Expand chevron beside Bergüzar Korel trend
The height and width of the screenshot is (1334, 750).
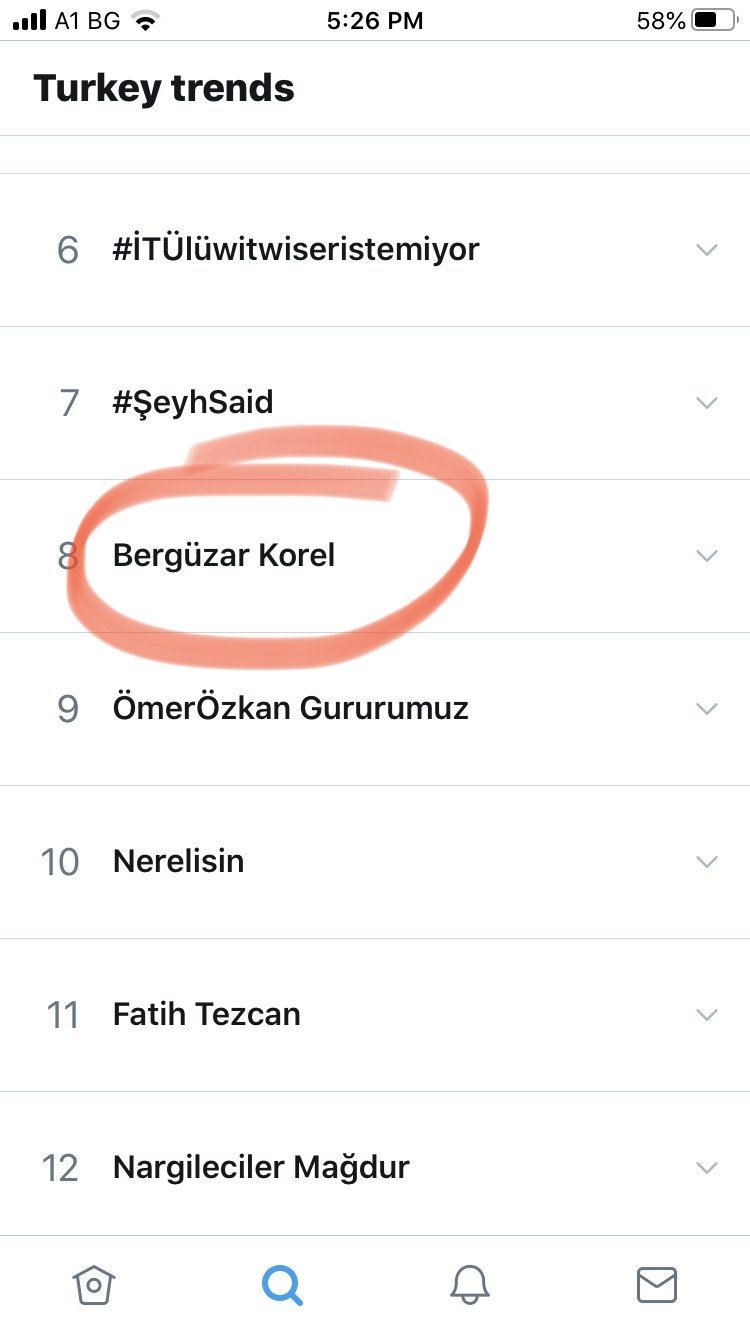point(707,555)
